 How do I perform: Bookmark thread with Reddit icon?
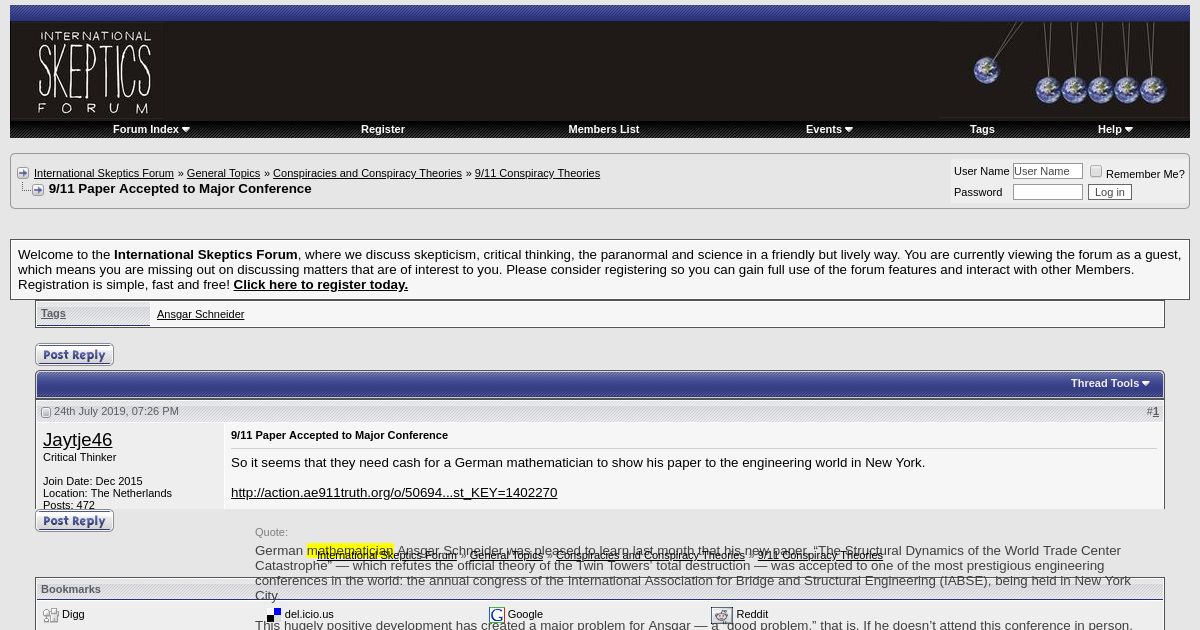pyautogui.click(x=722, y=615)
